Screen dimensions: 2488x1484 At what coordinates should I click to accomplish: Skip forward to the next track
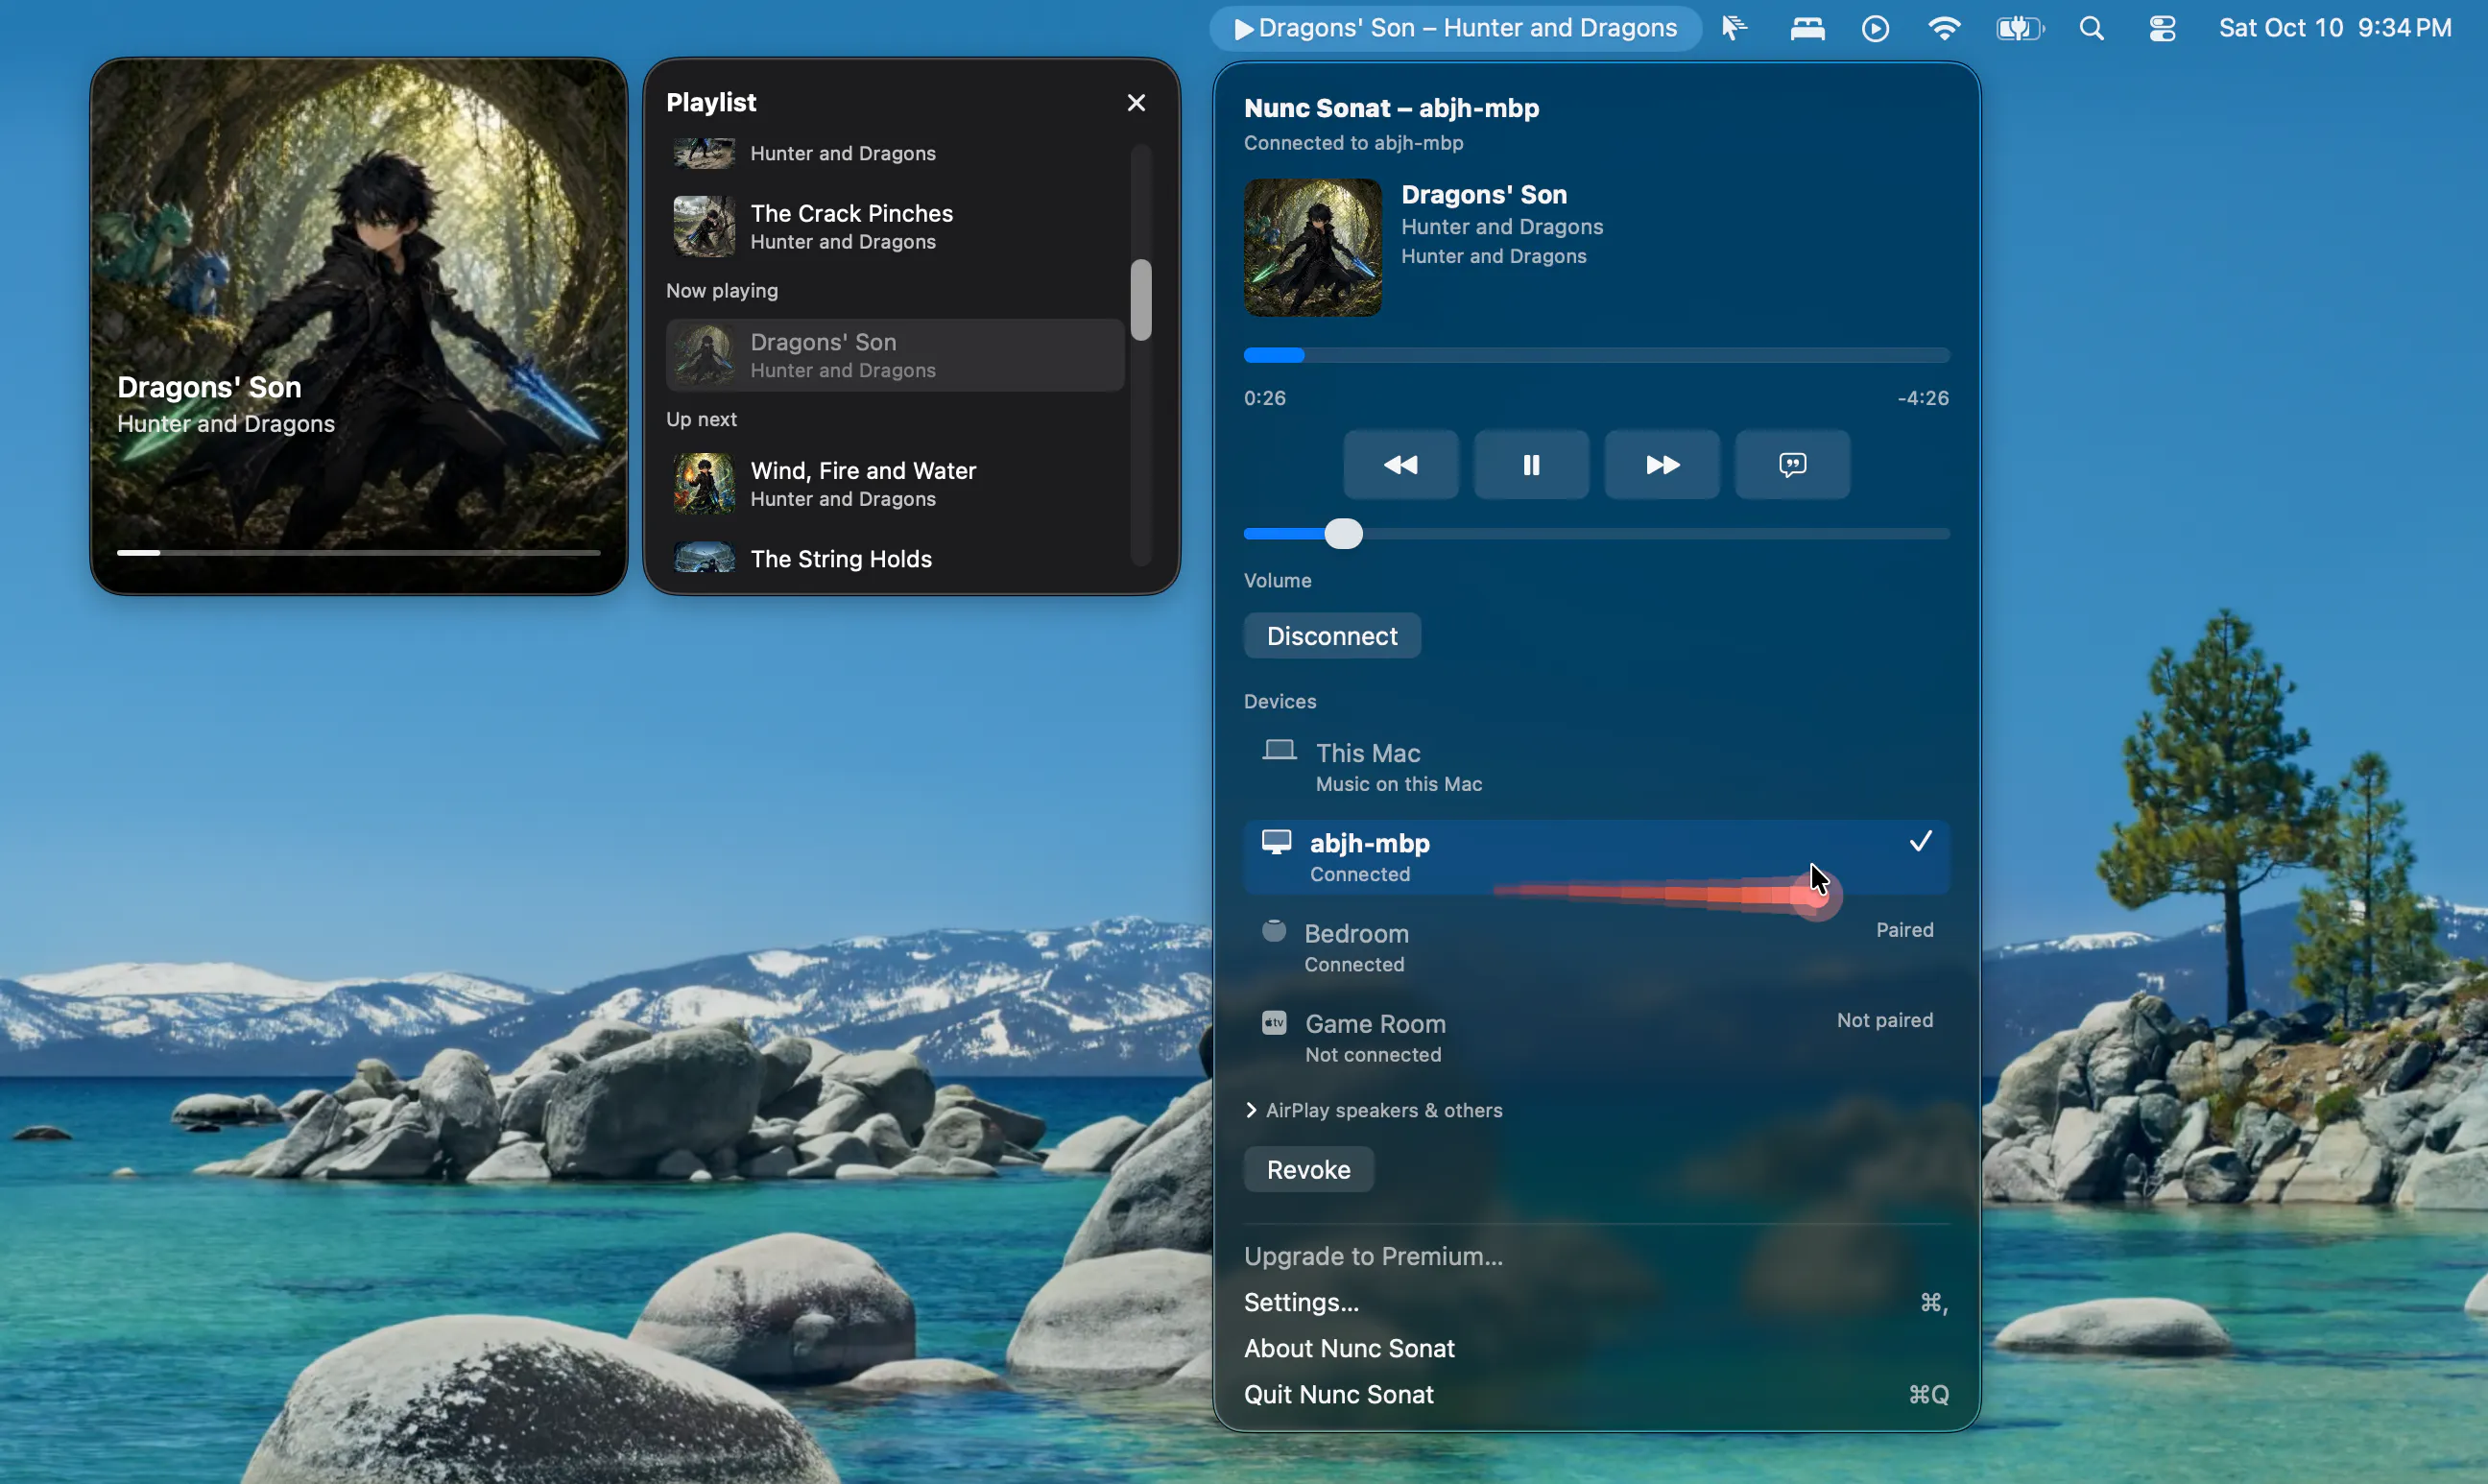(1662, 465)
